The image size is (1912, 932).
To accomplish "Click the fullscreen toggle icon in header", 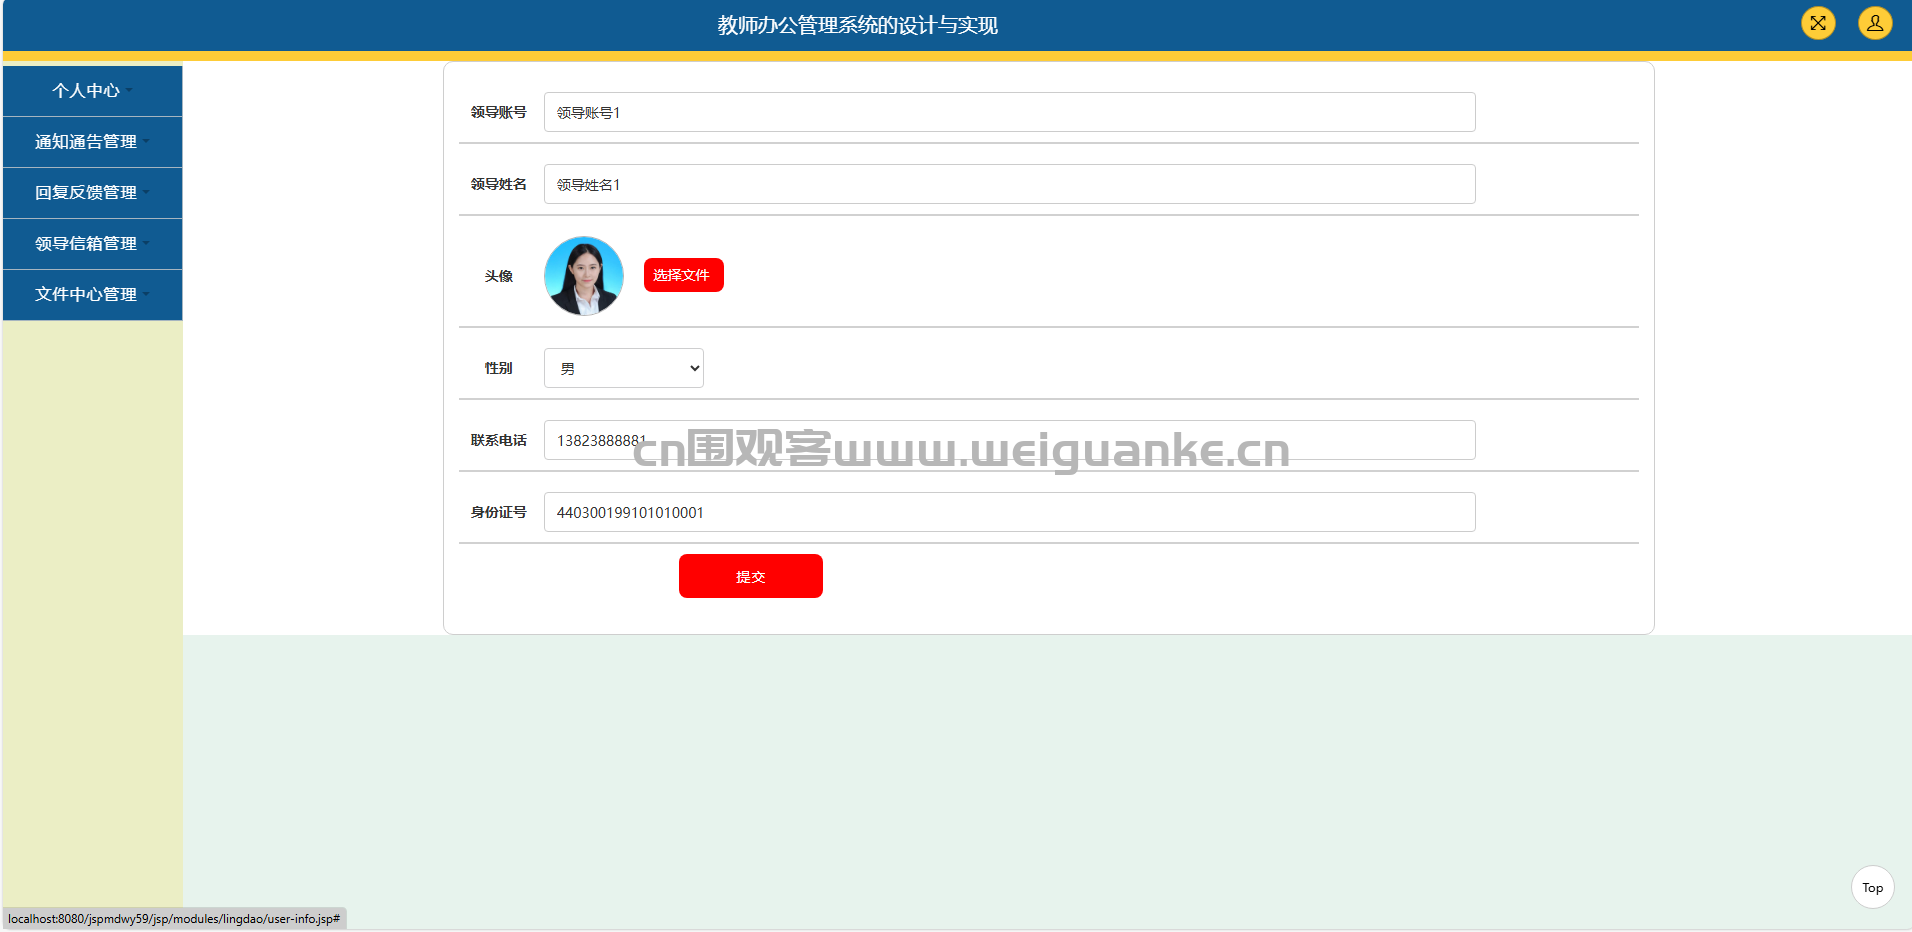I will 1818,23.
